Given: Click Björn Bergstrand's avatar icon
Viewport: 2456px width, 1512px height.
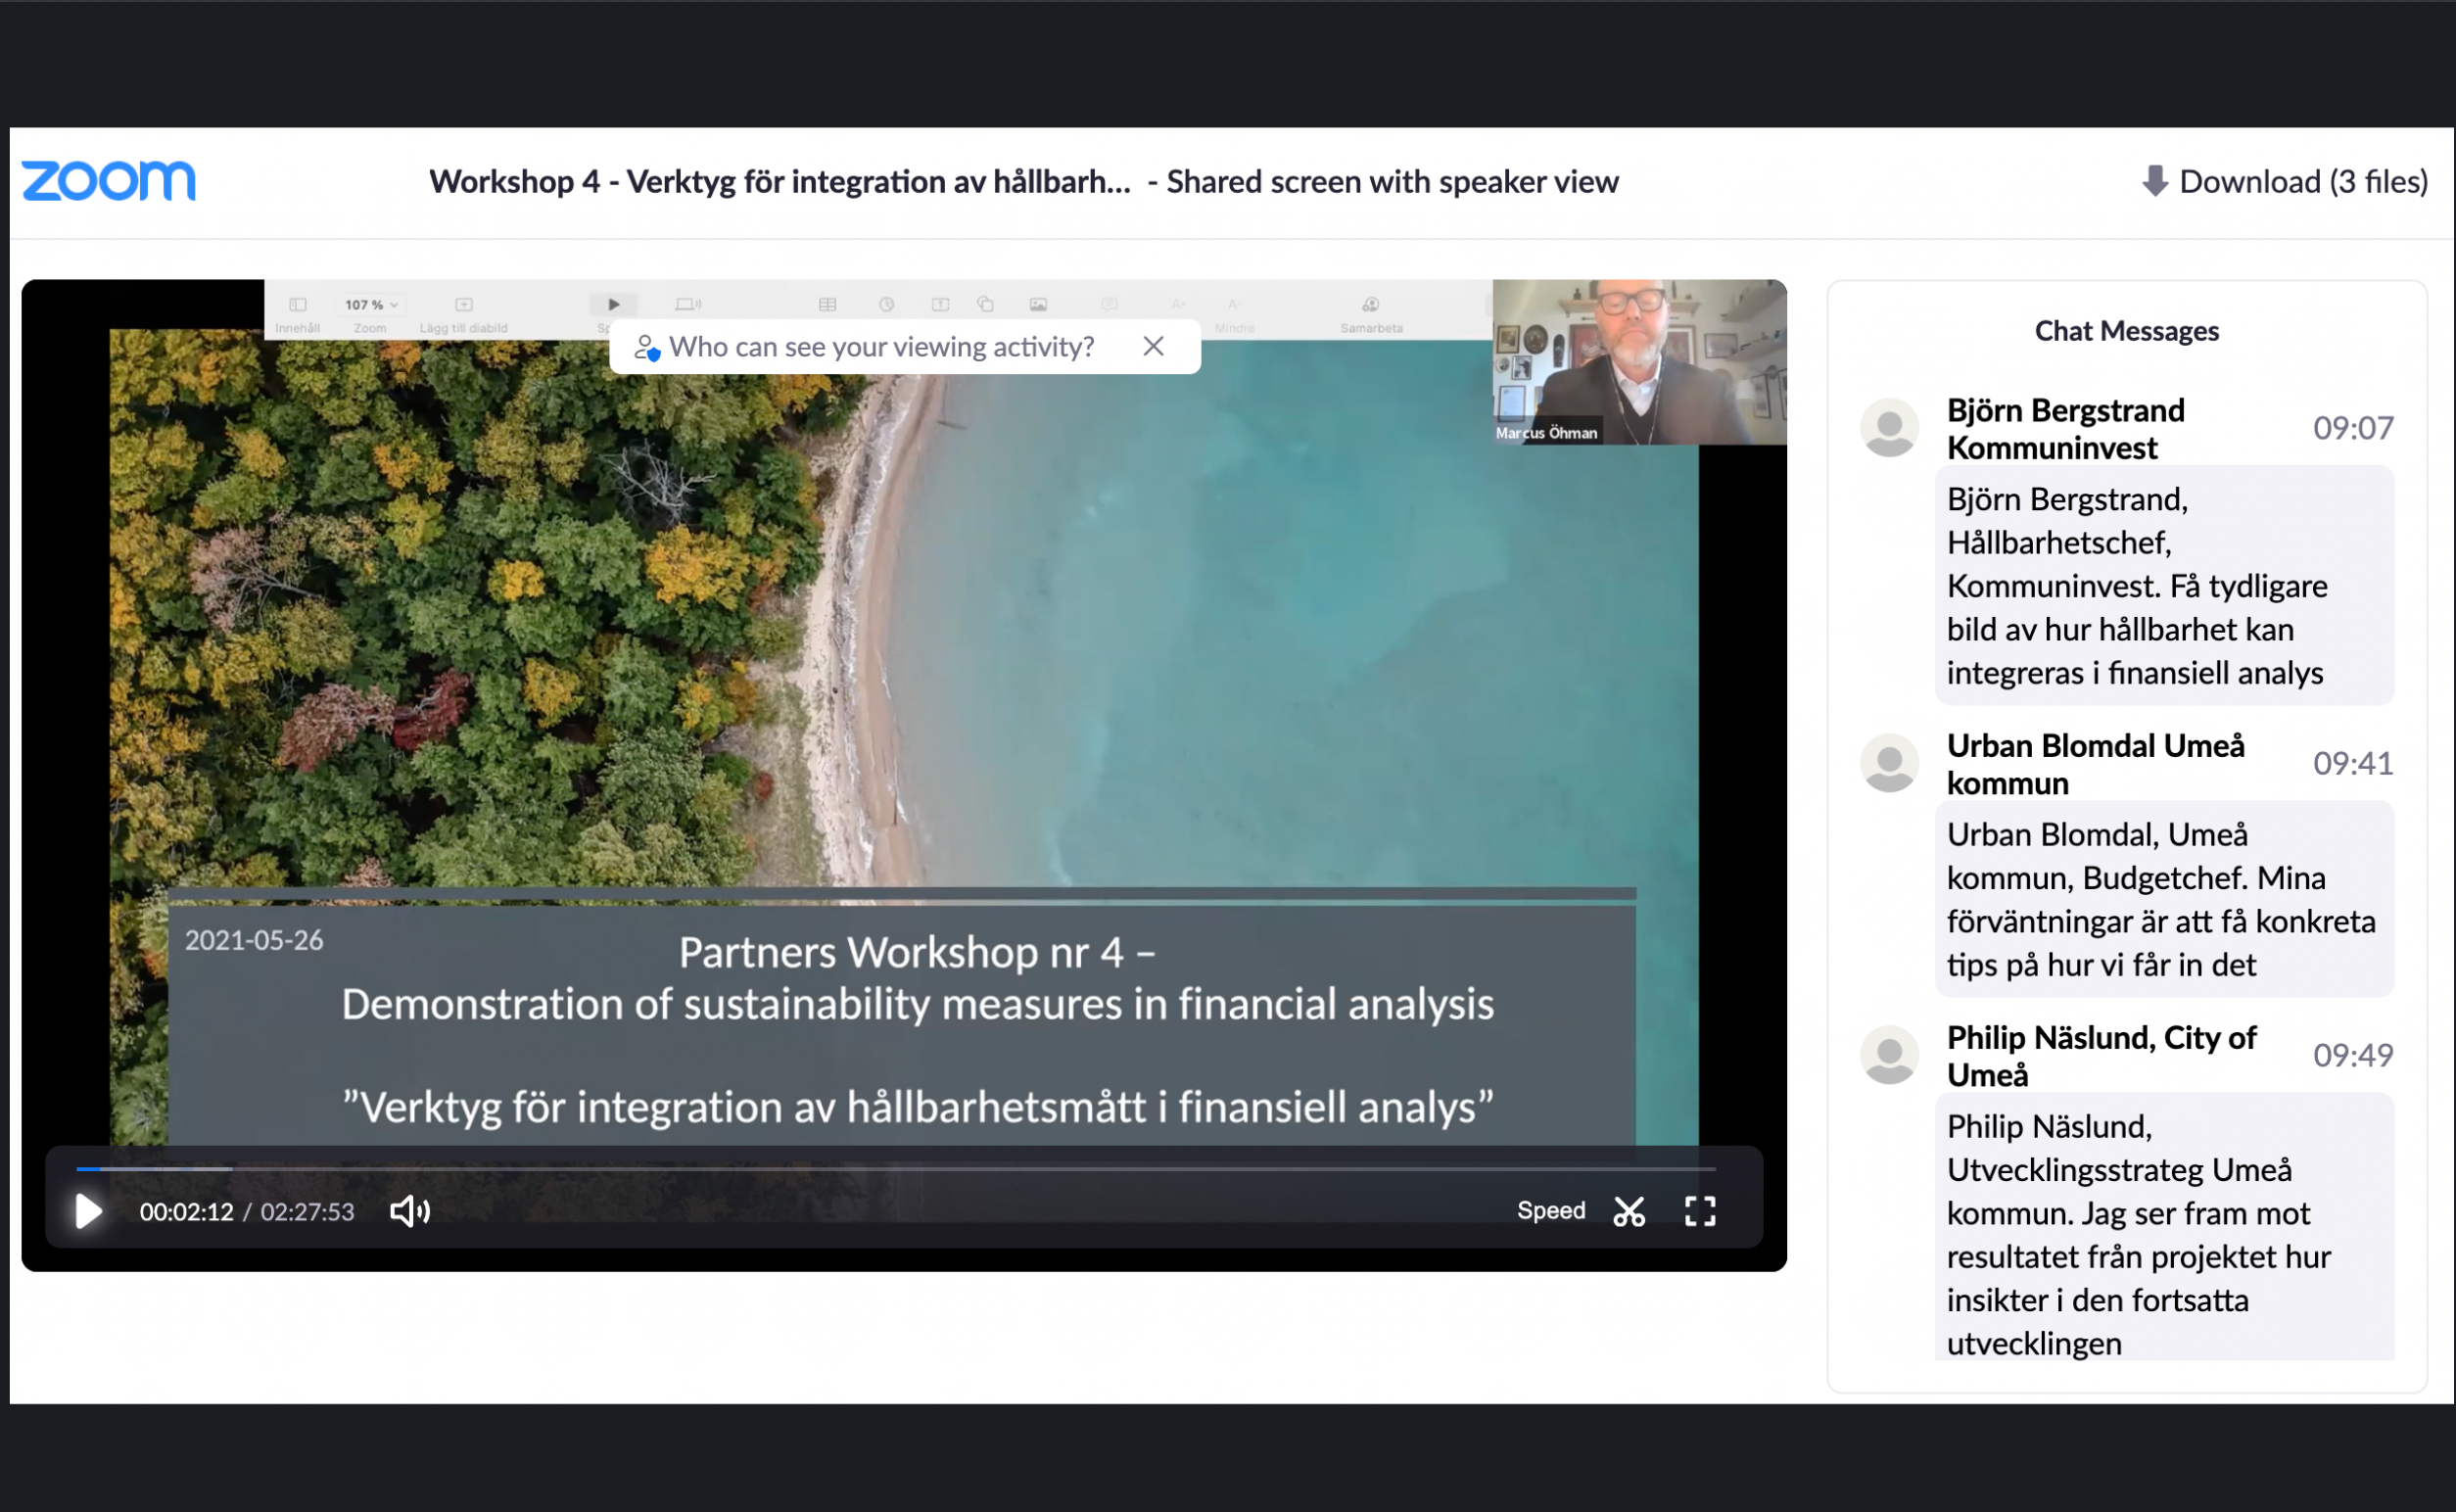Looking at the screenshot, I should tap(1888, 428).
